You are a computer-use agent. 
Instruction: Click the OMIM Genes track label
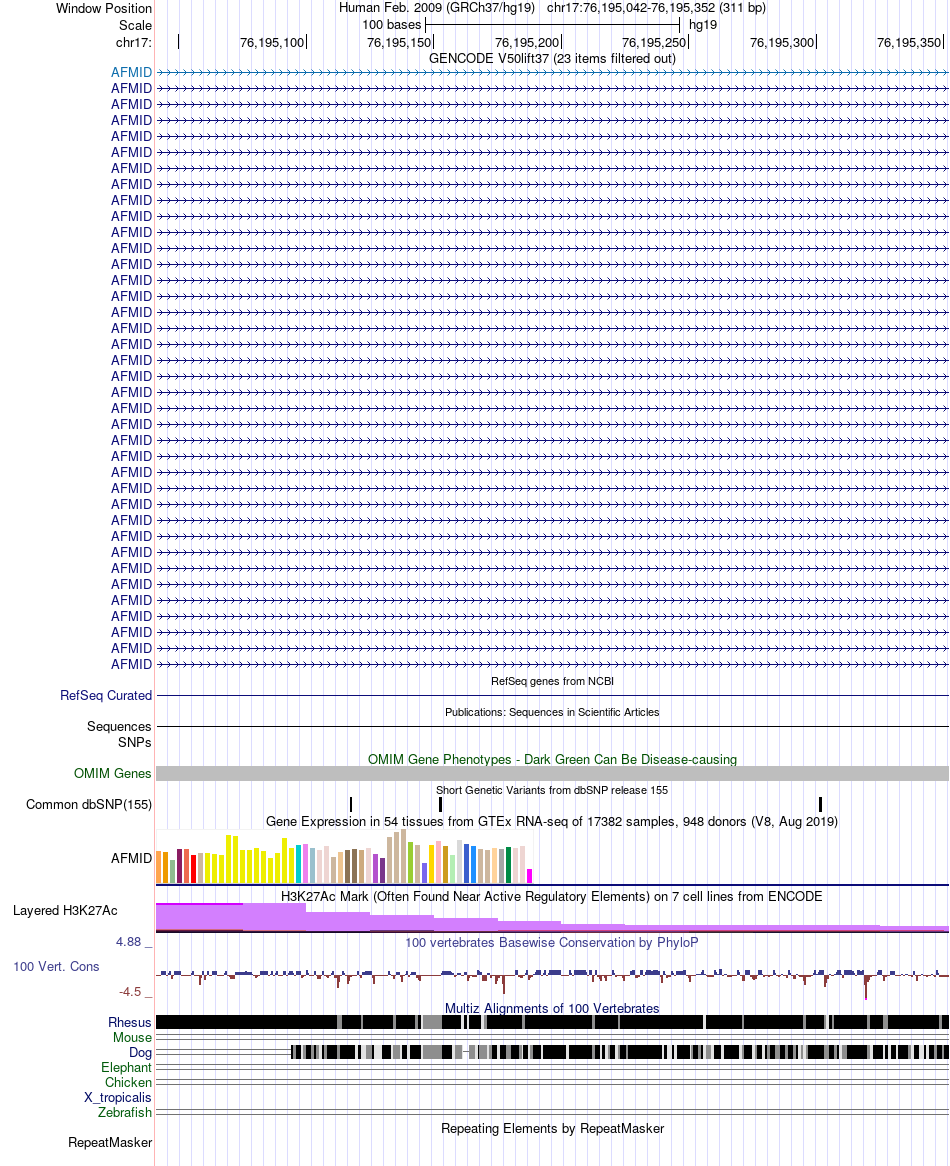pos(112,773)
